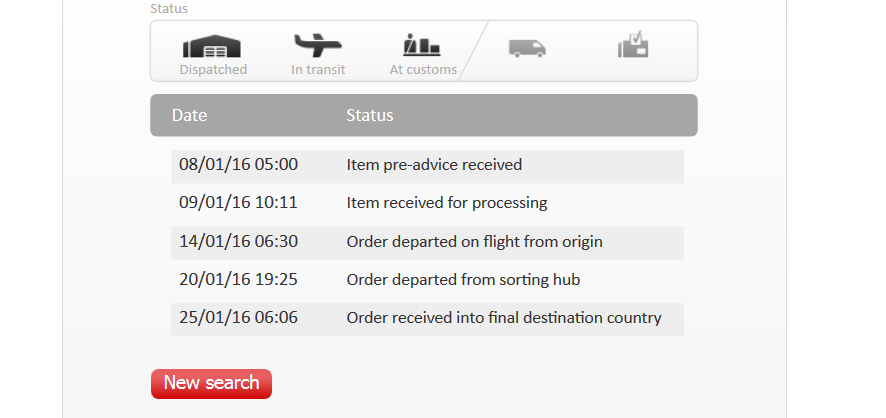The width and height of the screenshot is (886, 418).
Task: Click the Dispatched warehouse icon
Action: pos(213,46)
